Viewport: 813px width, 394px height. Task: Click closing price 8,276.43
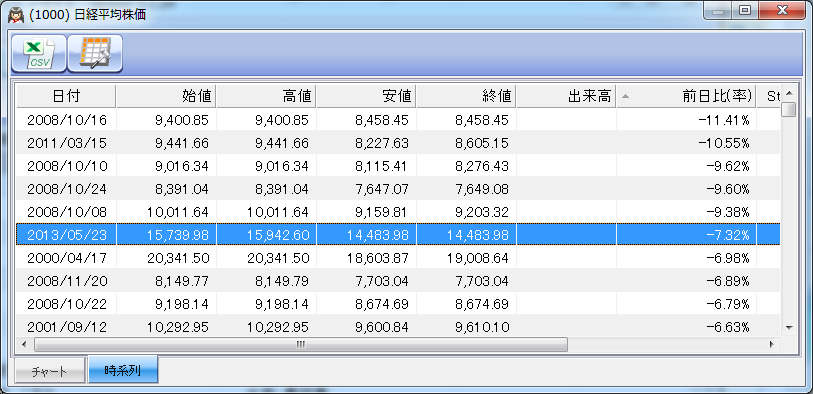482,166
